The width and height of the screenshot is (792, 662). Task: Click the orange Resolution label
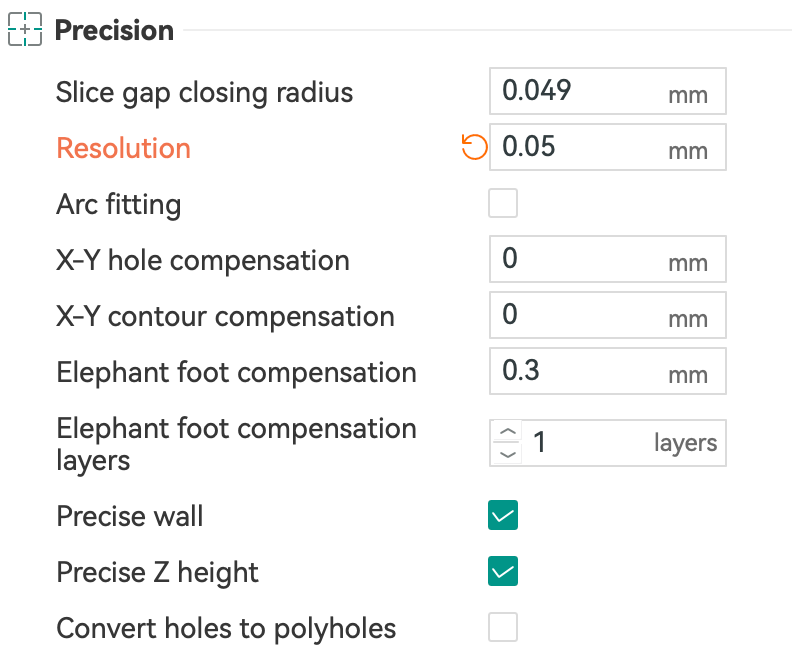(x=123, y=148)
